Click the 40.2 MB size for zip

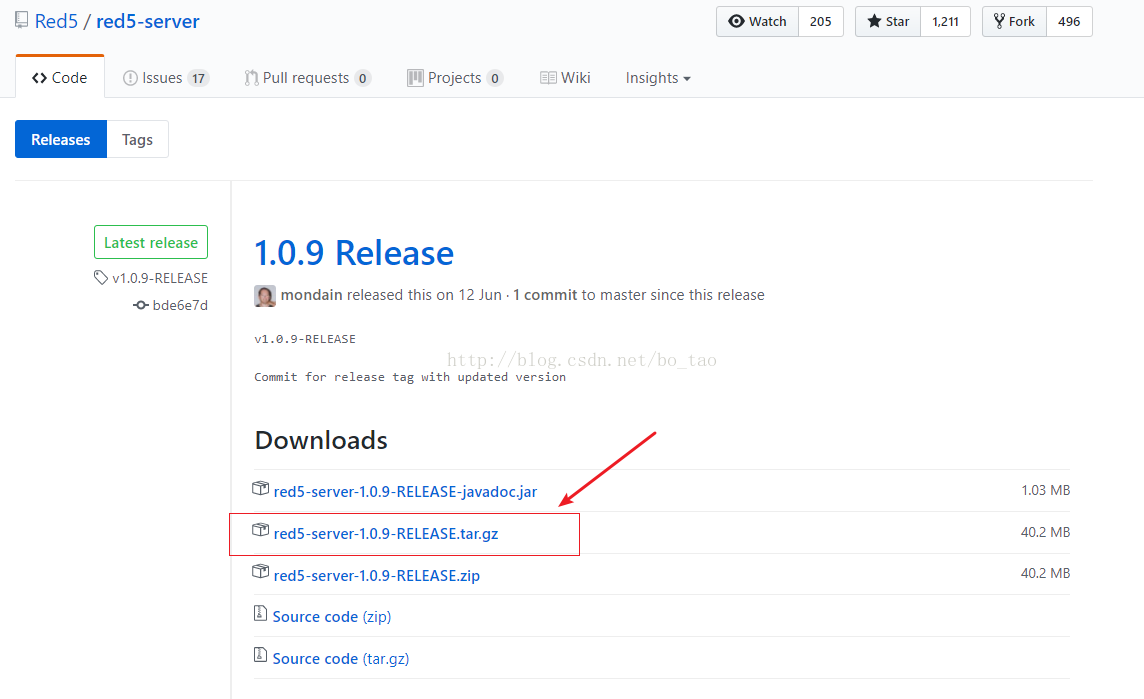pyautogui.click(x=1046, y=574)
